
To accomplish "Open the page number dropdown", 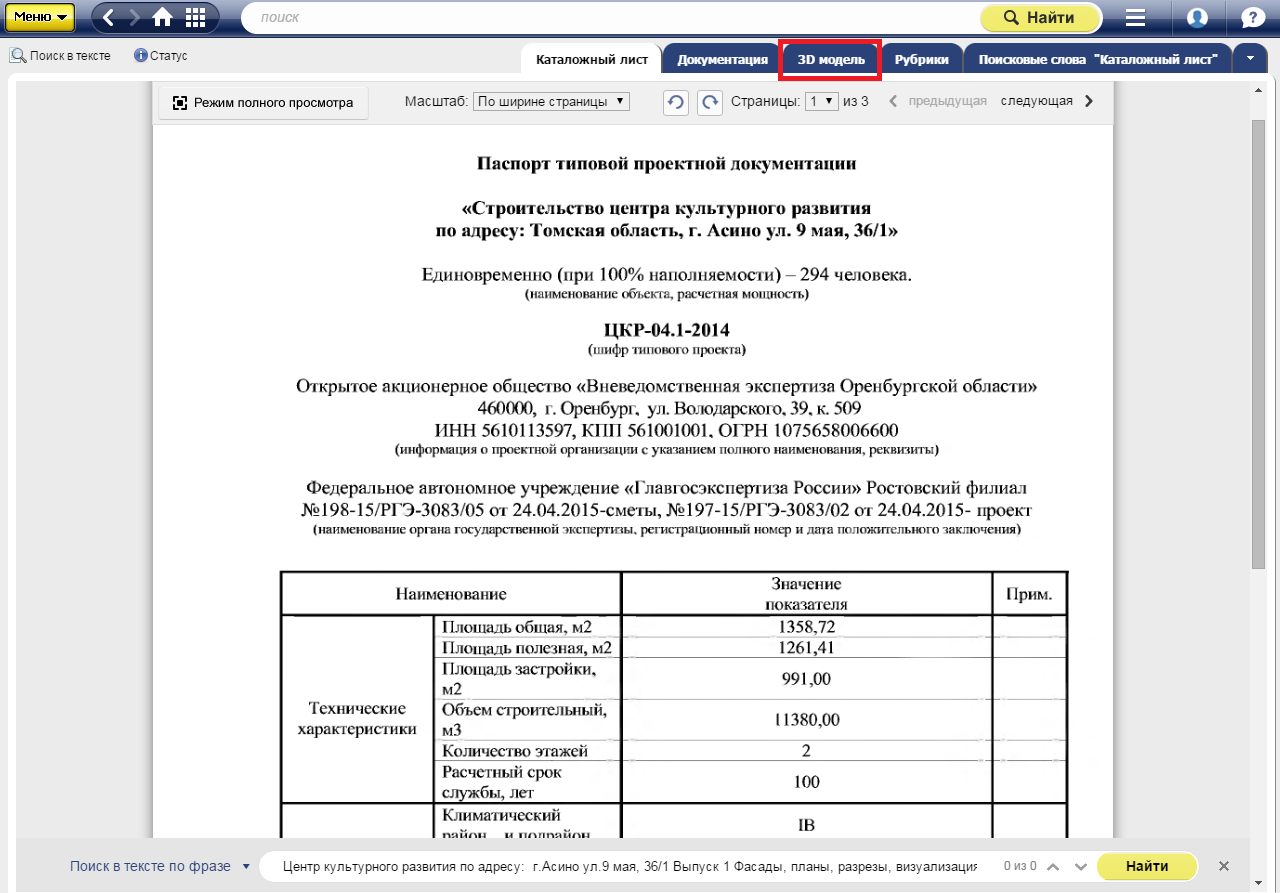I will pyautogui.click(x=822, y=101).
